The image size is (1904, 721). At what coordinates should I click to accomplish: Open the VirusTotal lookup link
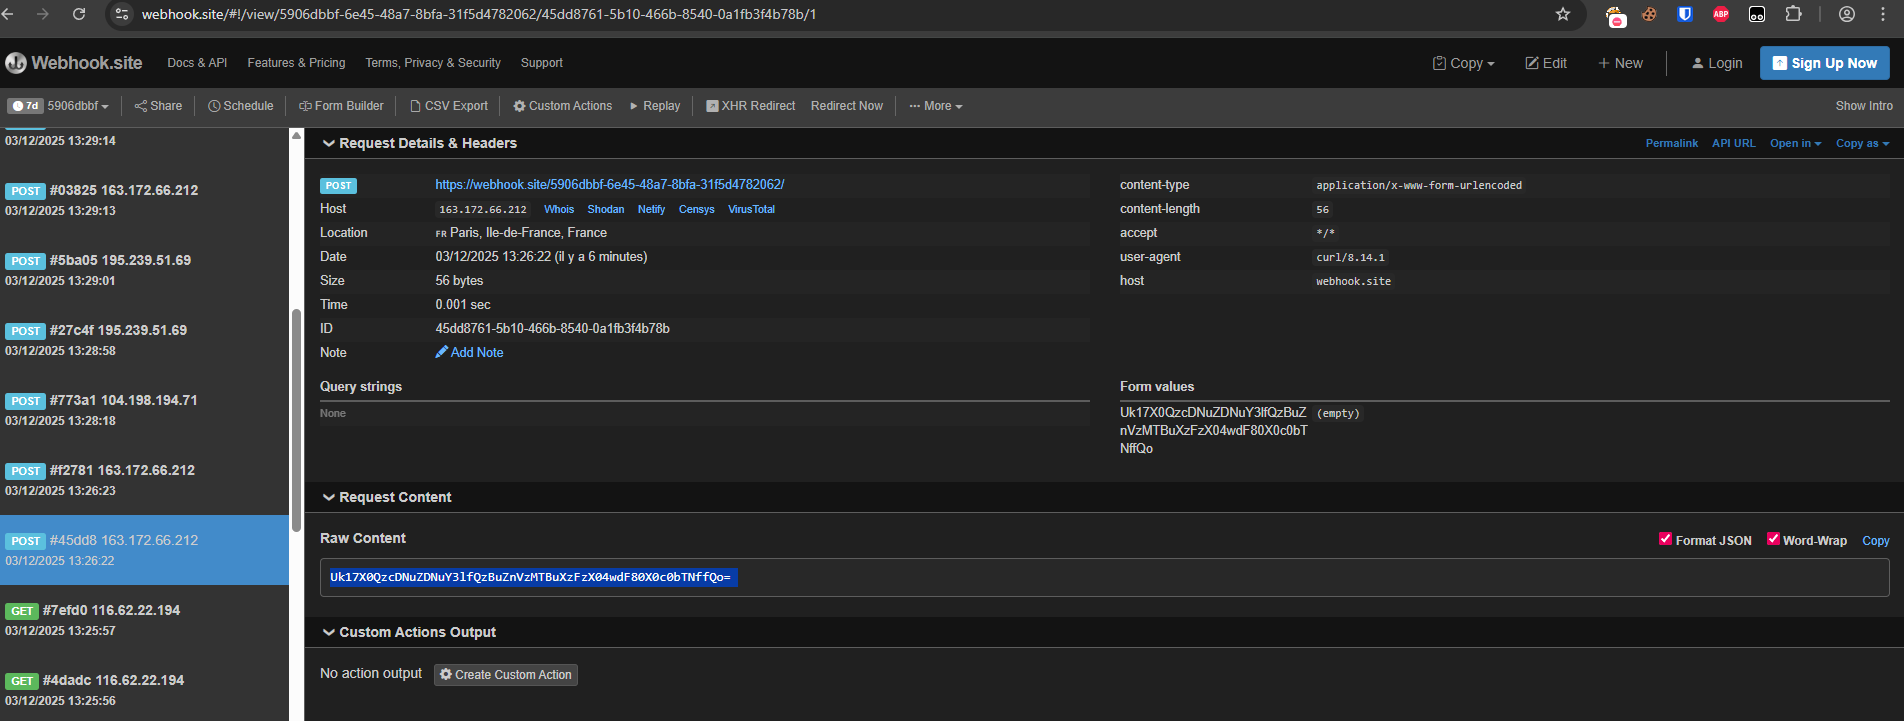[751, 210]
